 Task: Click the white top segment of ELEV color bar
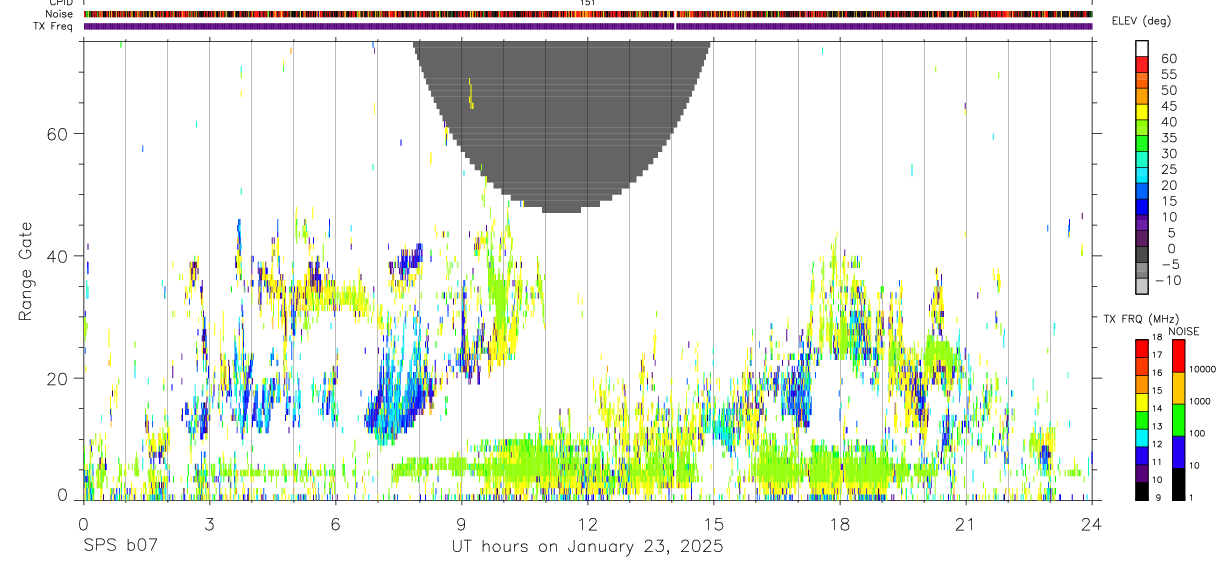[x=1142, y=48]
